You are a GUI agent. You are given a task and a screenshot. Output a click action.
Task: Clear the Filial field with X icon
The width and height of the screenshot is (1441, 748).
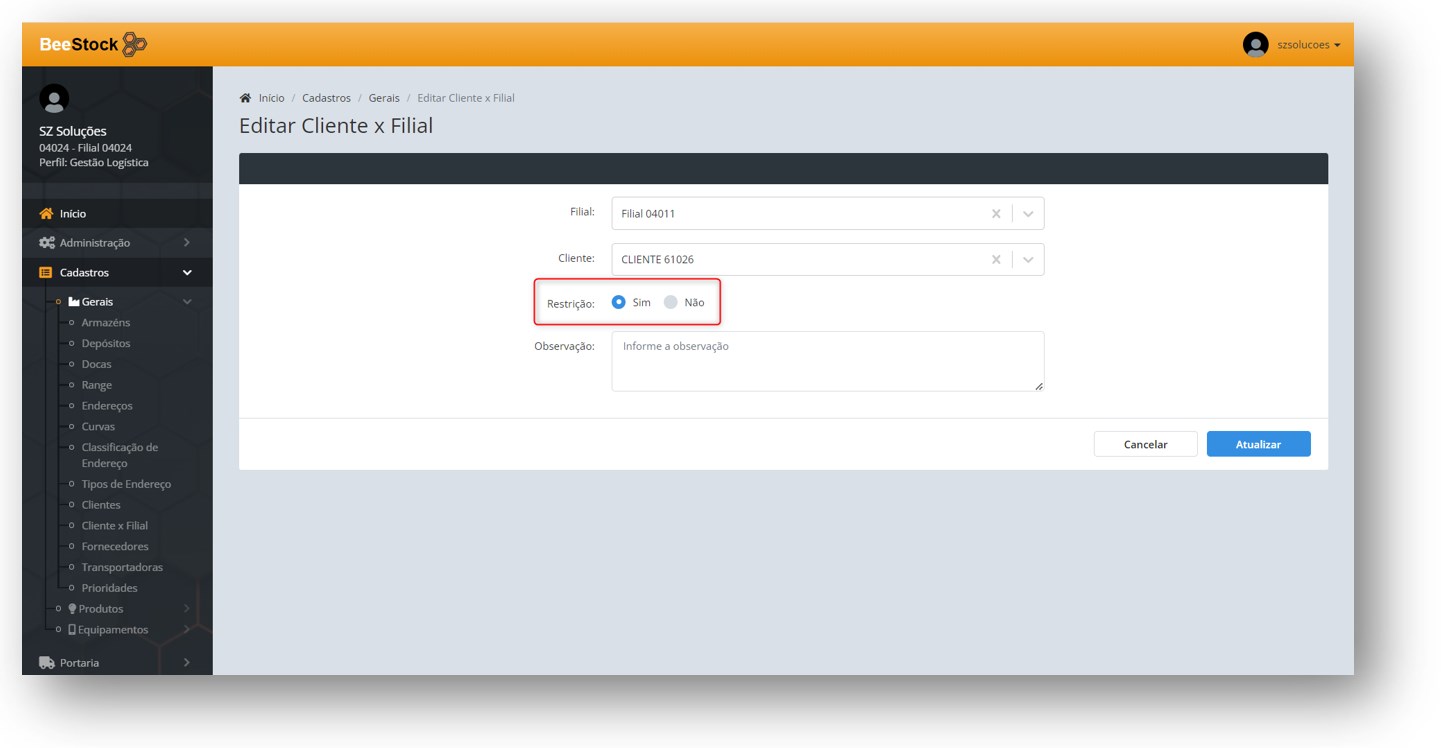pos(995,214)
